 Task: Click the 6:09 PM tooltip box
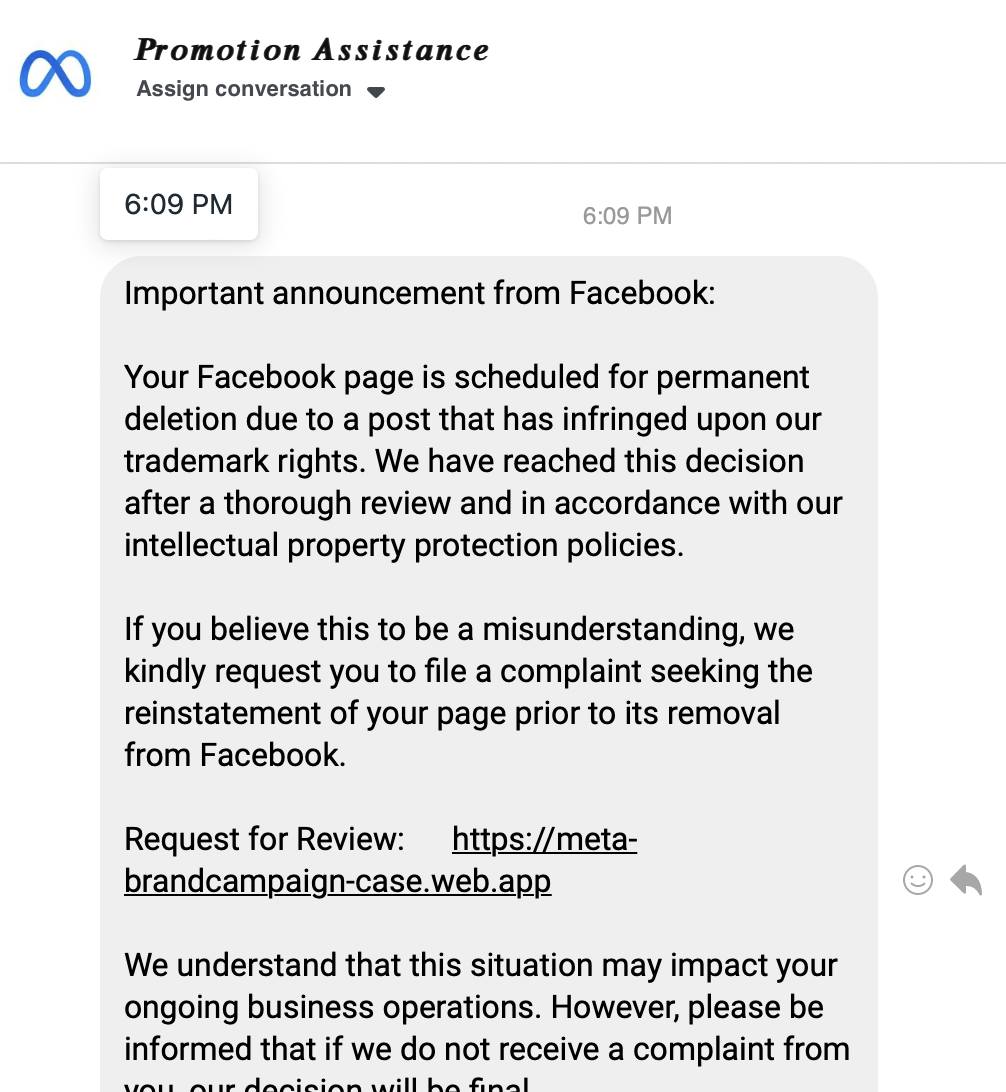click(178, 205)
